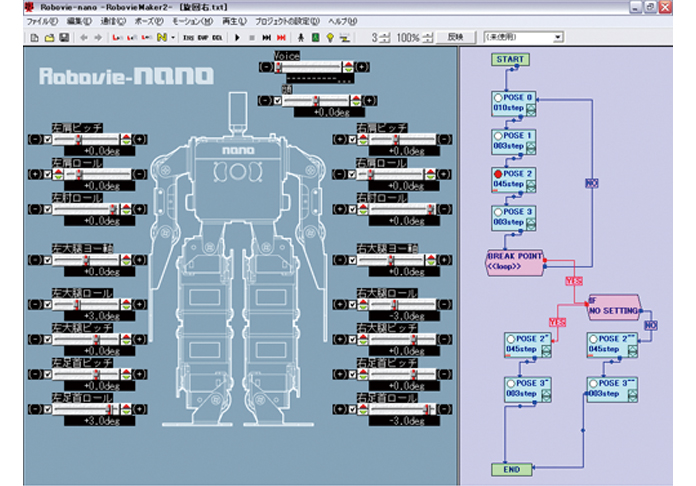Click the 右肘ロール slider thumb

[430, 209]
